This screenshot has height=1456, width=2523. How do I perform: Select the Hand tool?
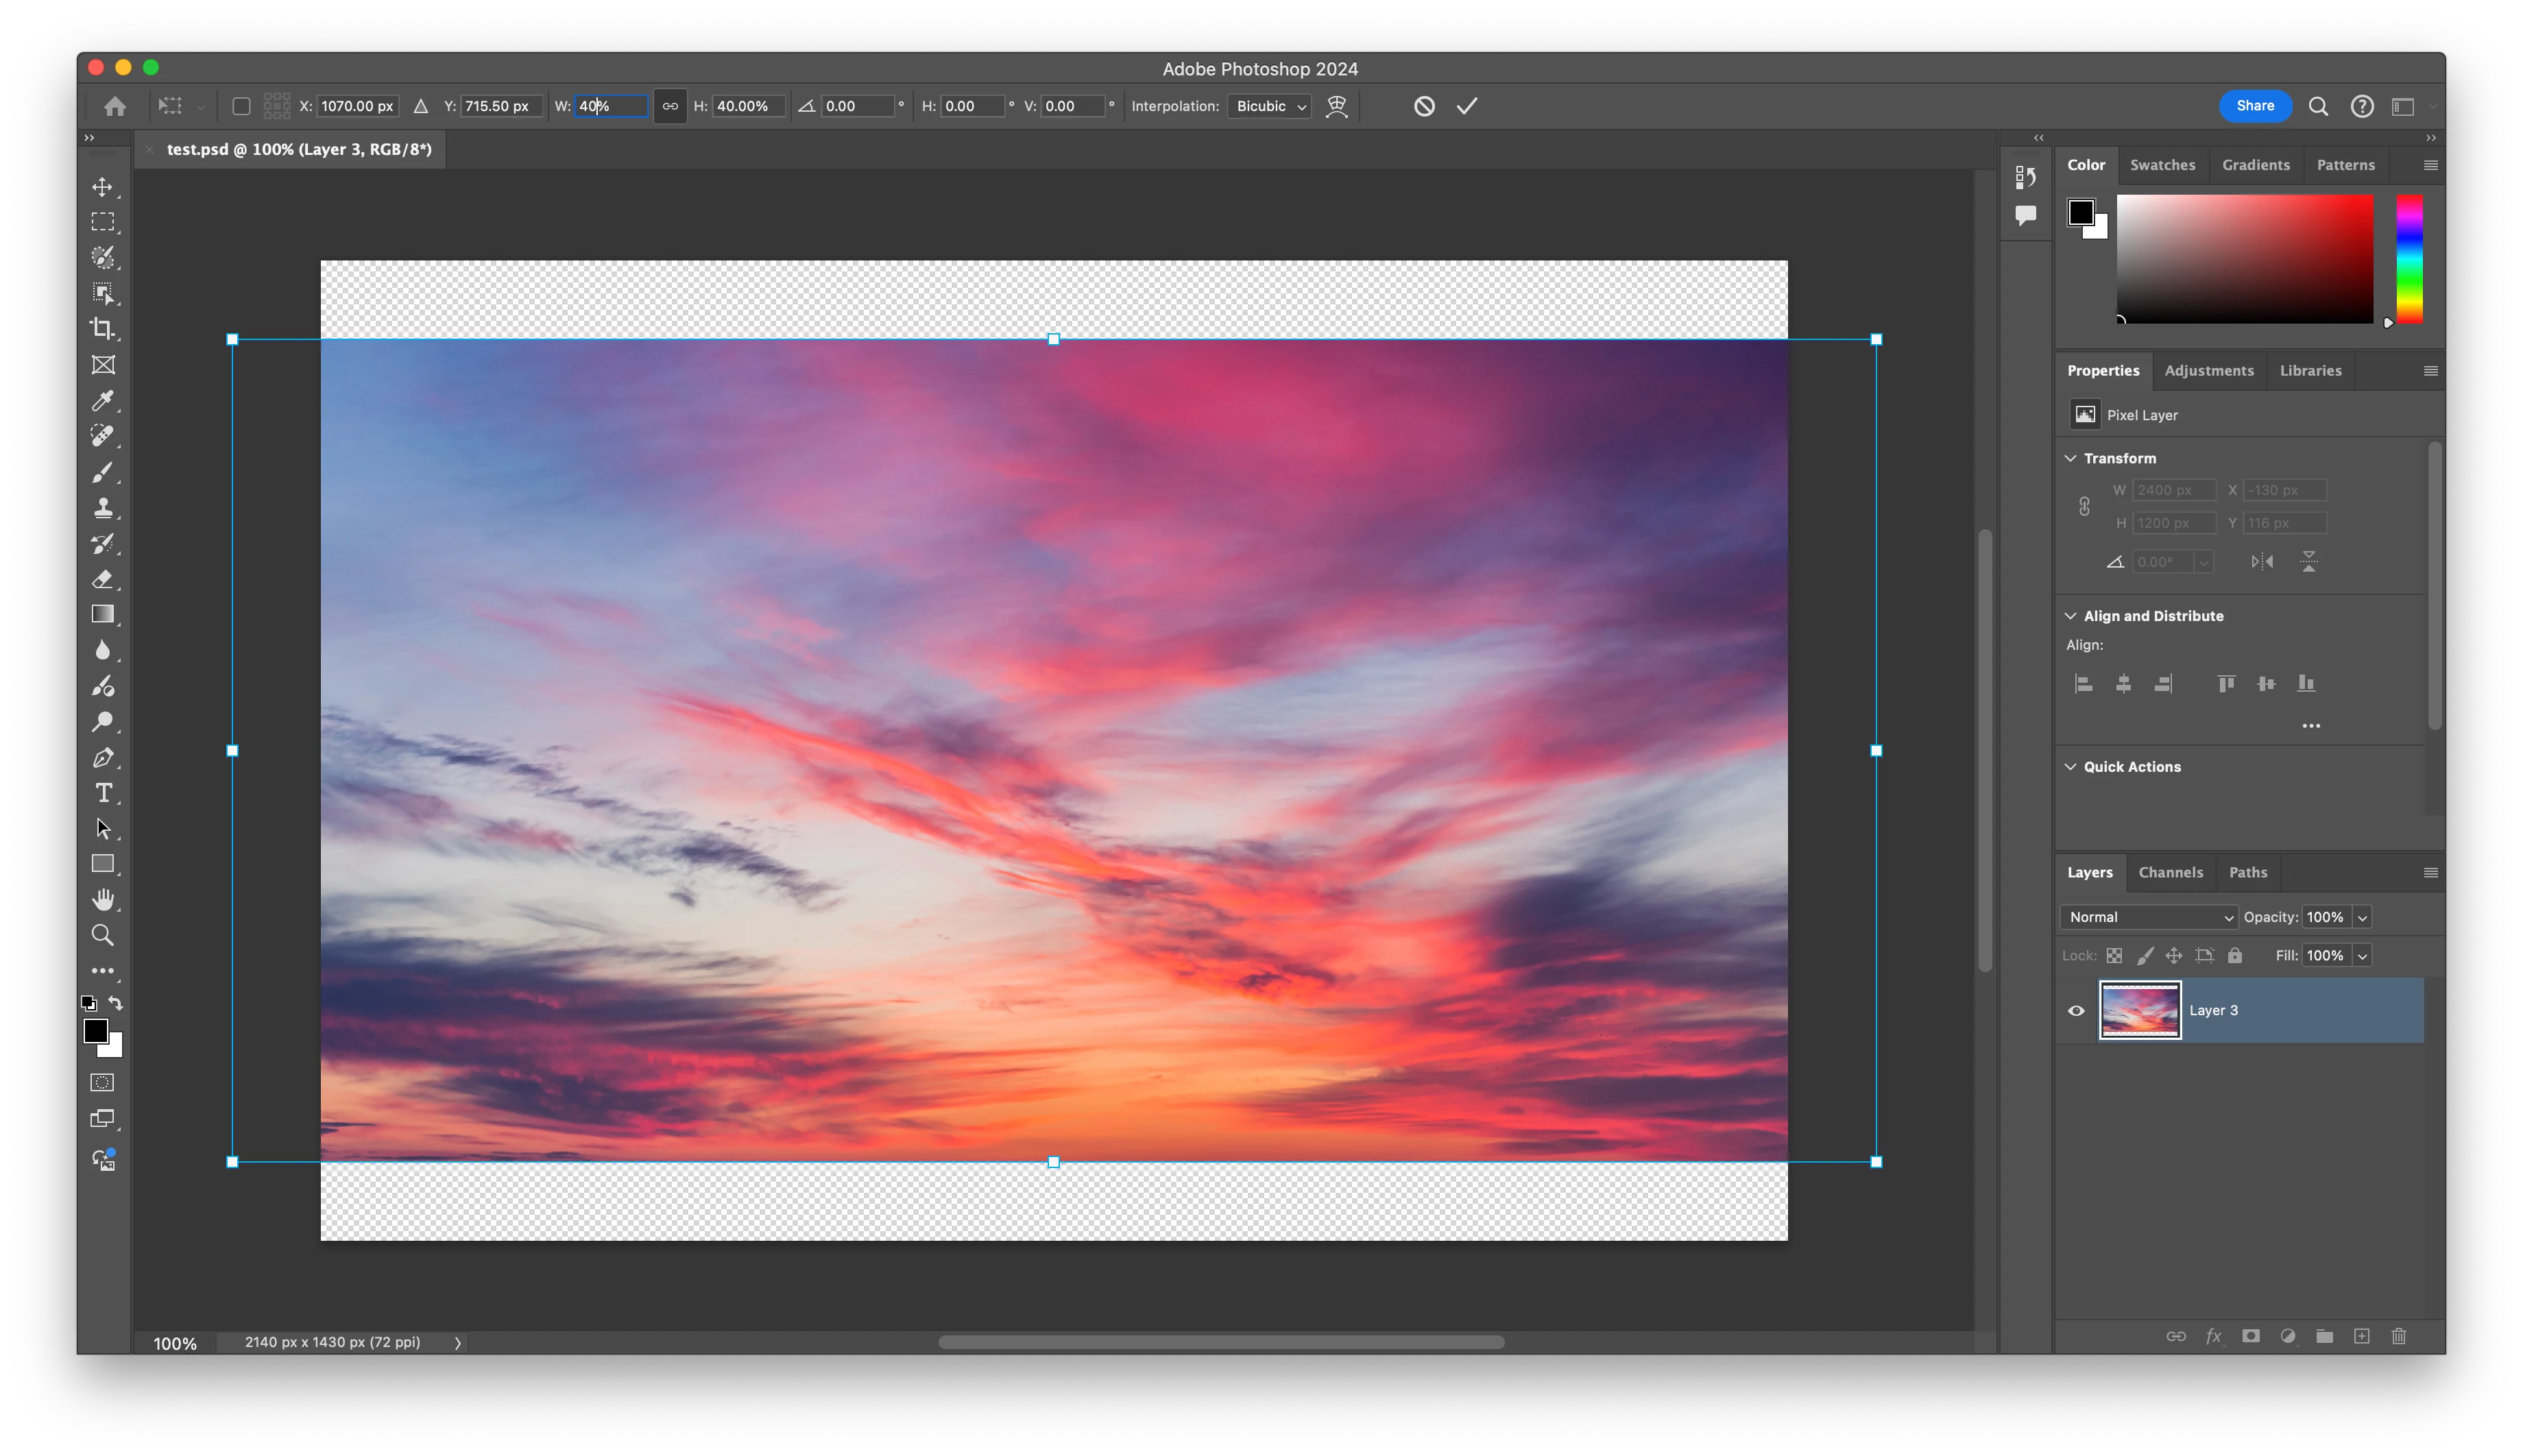click(102, 899)
